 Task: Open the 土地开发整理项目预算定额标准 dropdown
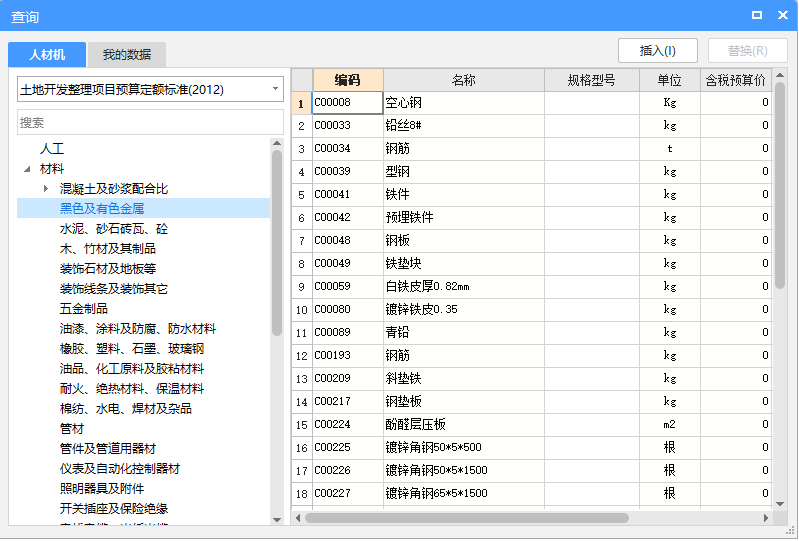[x=276, y=89]
